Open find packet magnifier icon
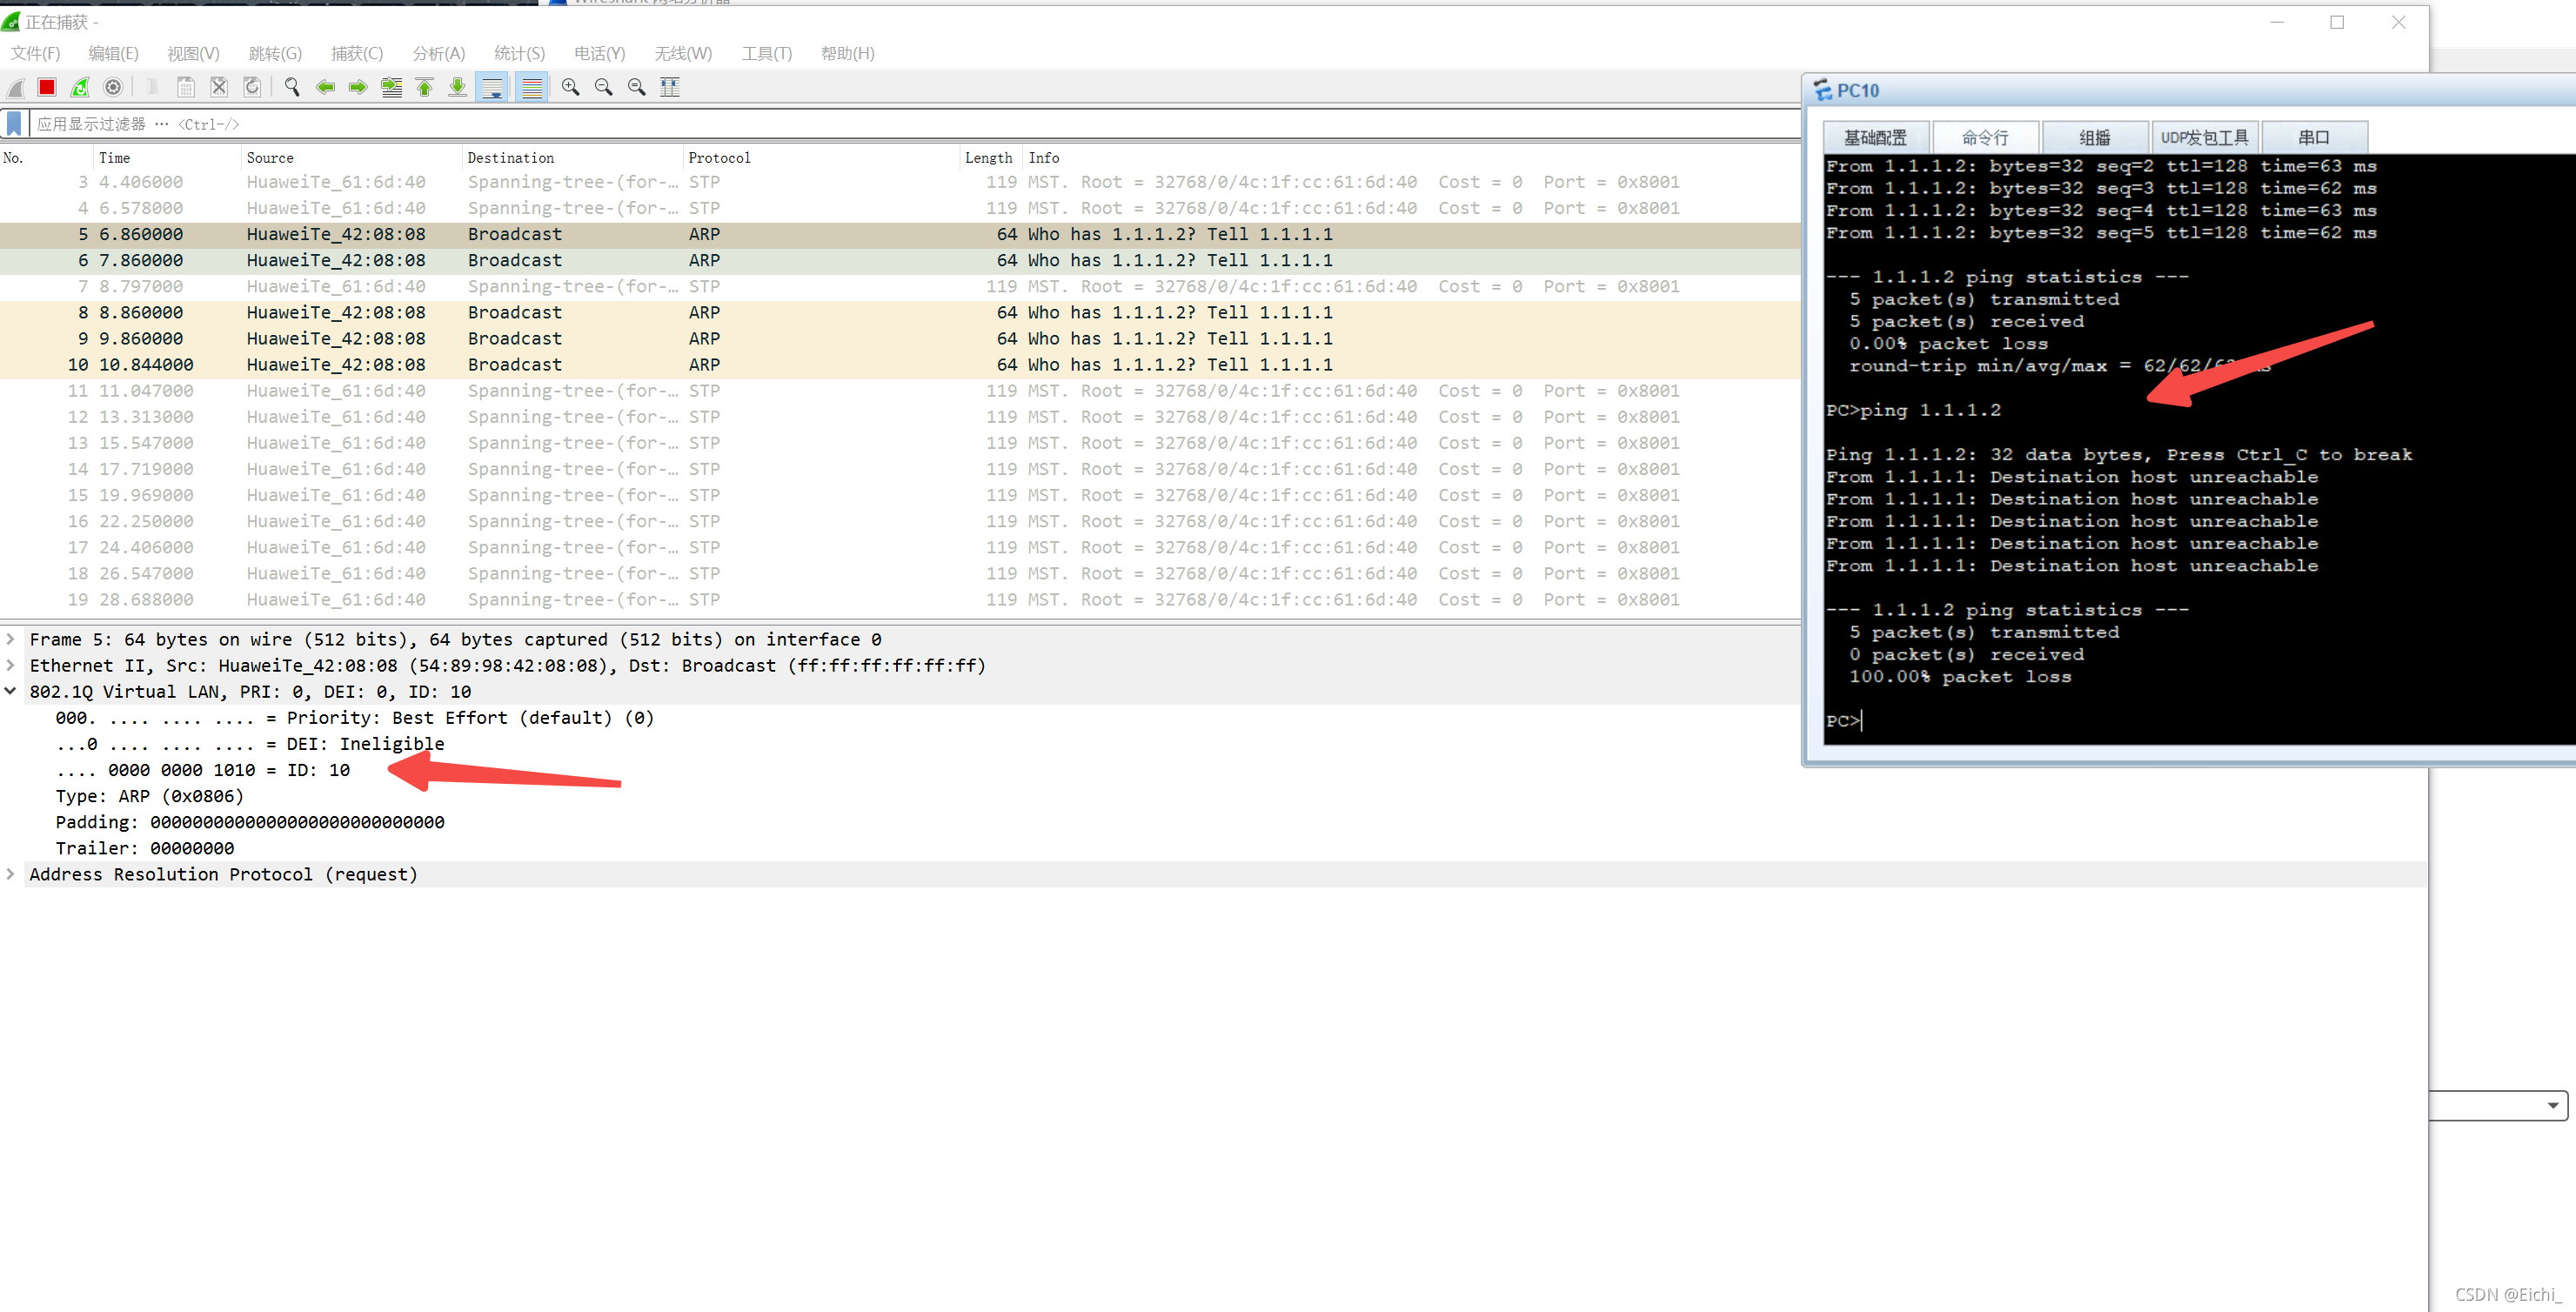 (x=292, y=87)
